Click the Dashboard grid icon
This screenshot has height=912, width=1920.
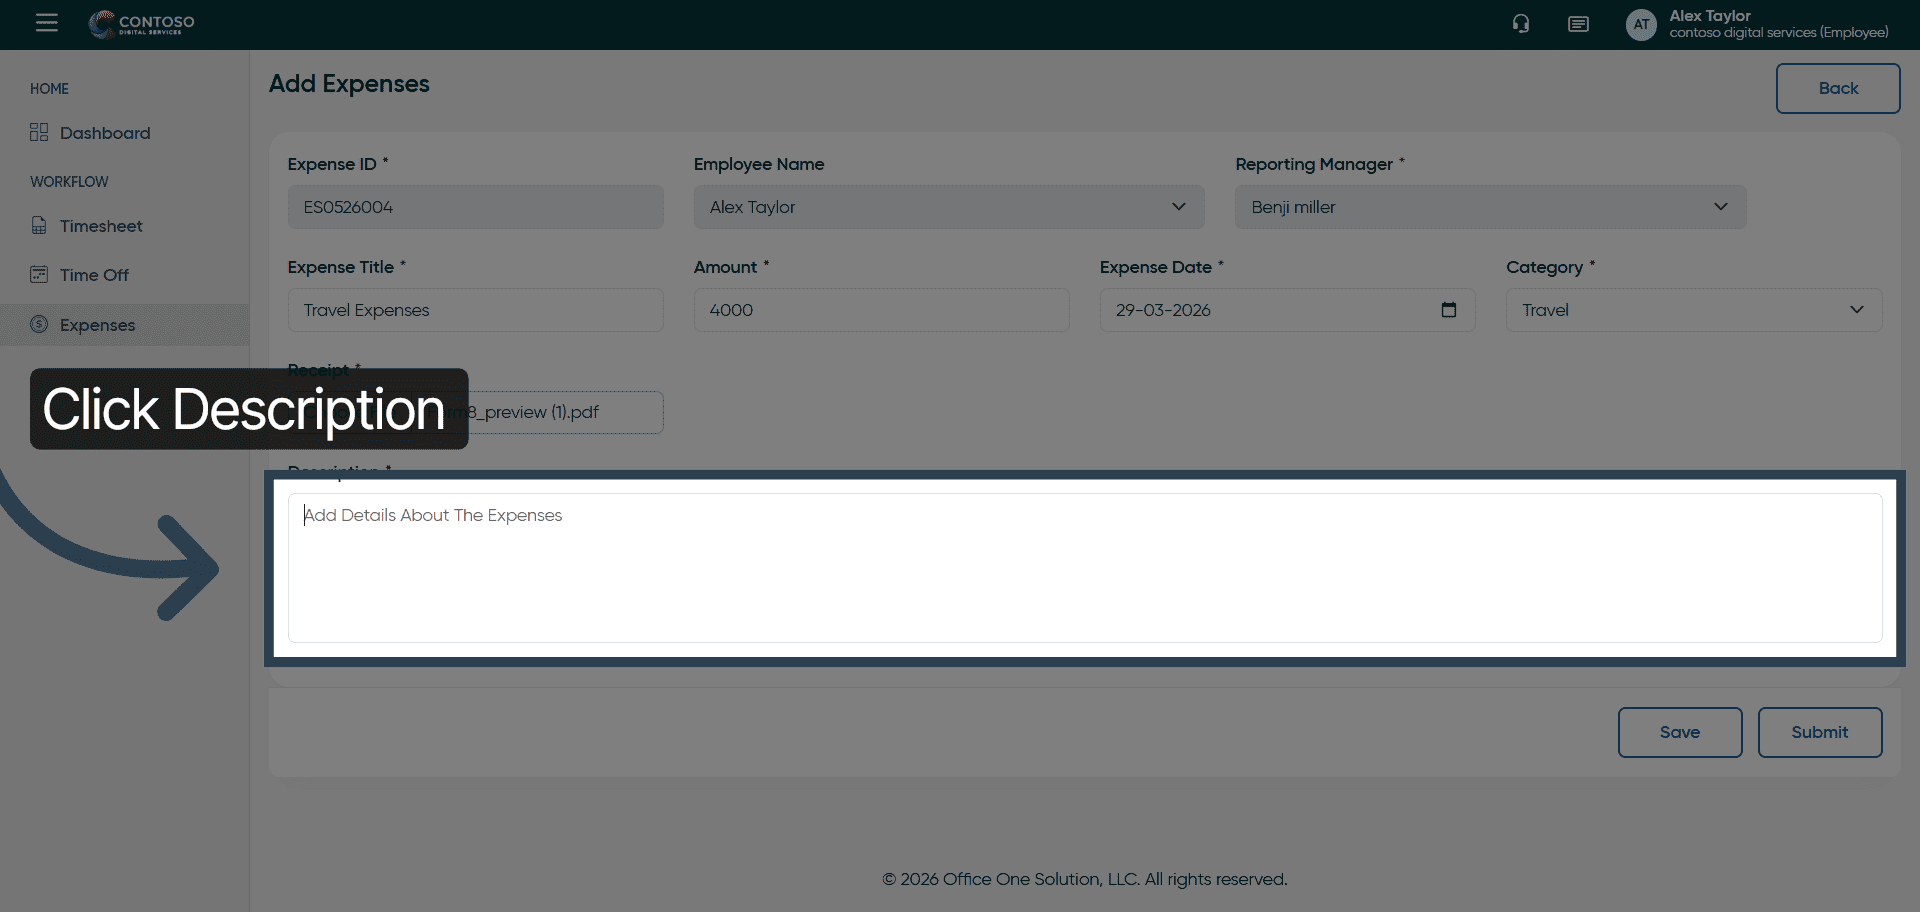pyautogui.click(x=39, y=133)
